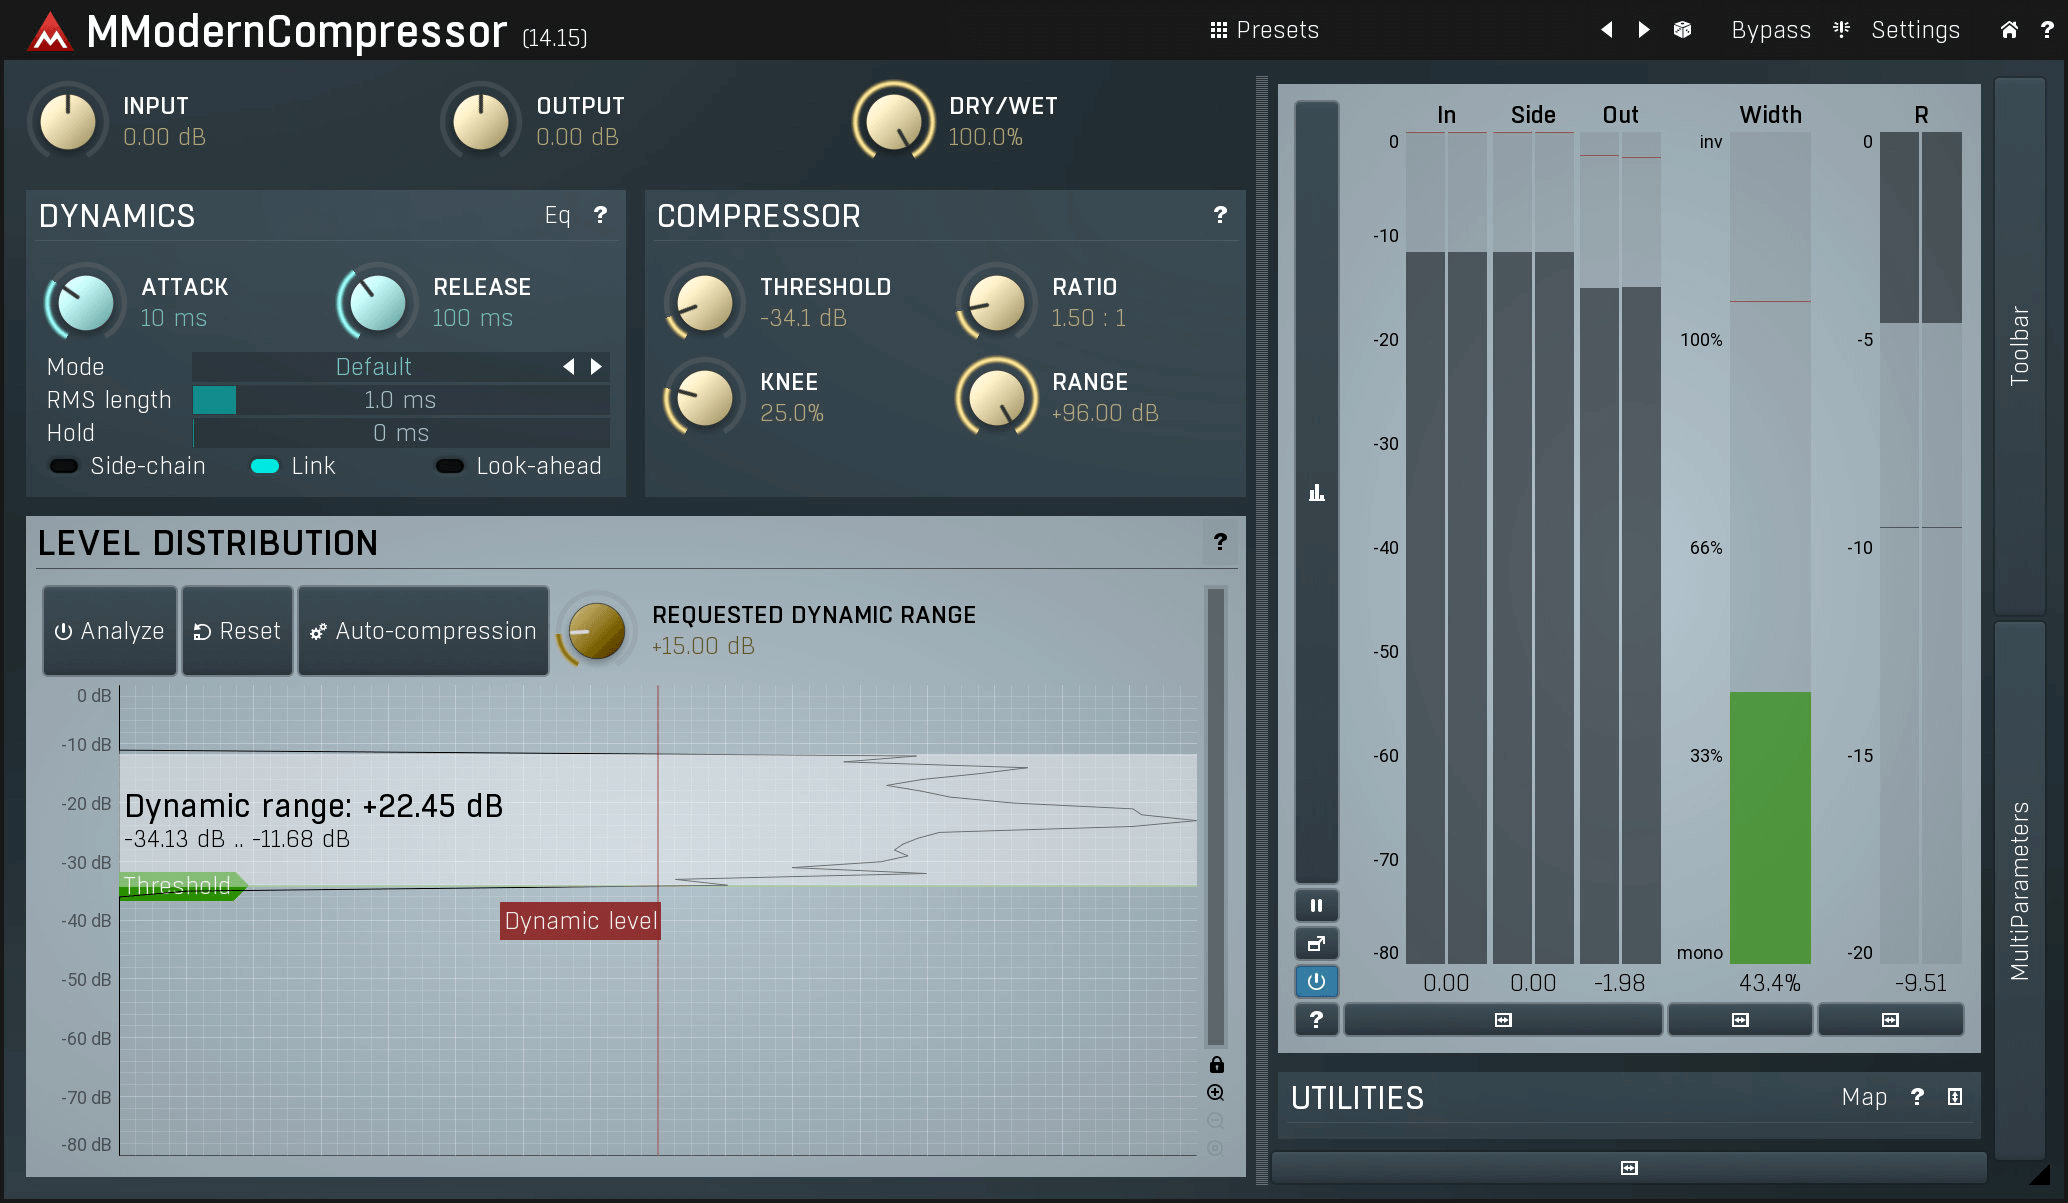Pause the level meters
The width and height of the screenshot is (2068, 1203).
coord(1316,906)
